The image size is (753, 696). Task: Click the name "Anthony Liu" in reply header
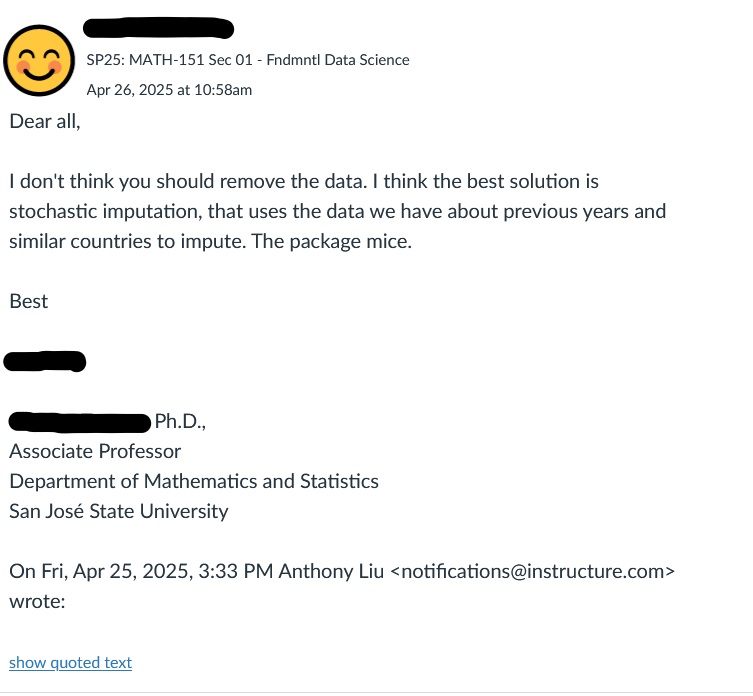pyautogui.click(x=331, y=571)
